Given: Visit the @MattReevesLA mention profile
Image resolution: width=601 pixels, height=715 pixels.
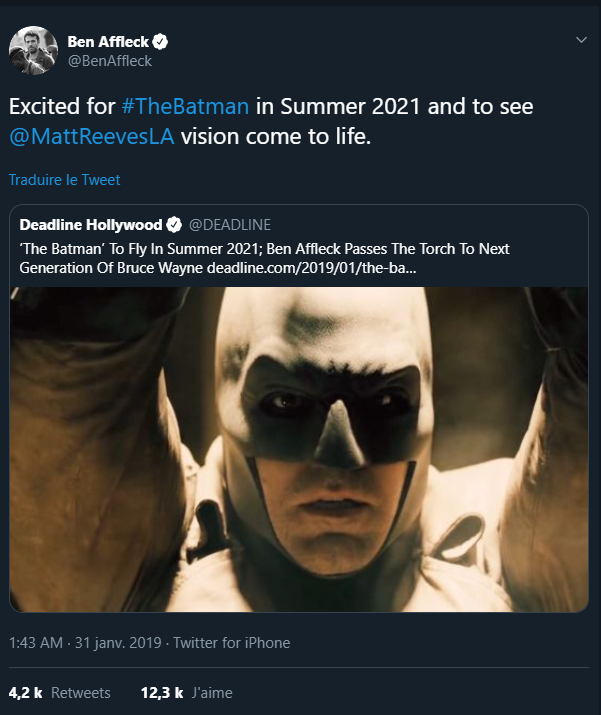Looking at the screenshot, I should [92, 136].
